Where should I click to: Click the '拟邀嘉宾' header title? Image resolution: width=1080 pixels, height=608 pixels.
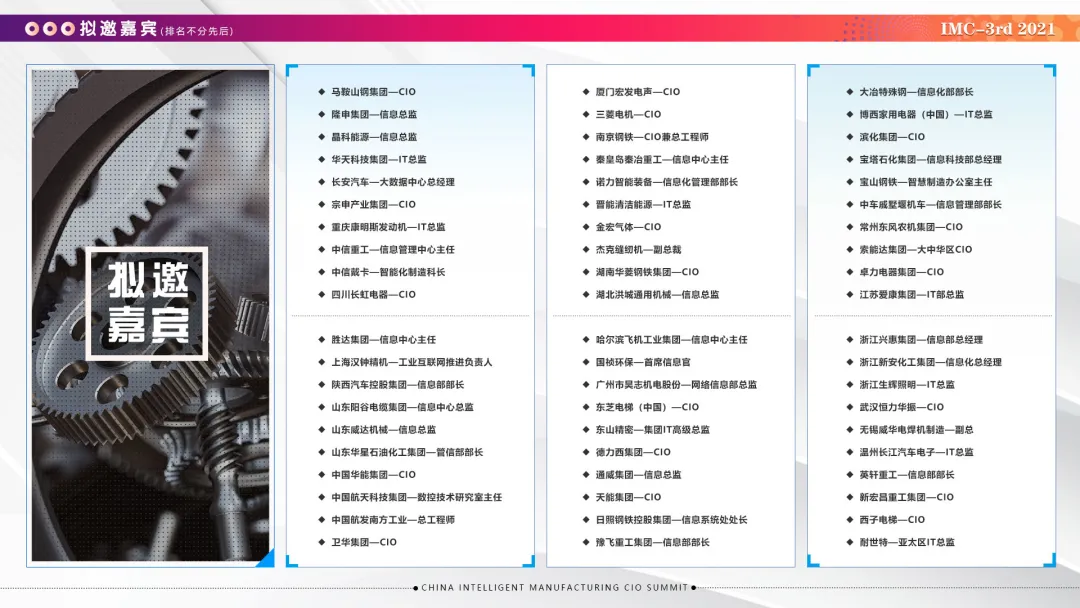tap(118, 29)
